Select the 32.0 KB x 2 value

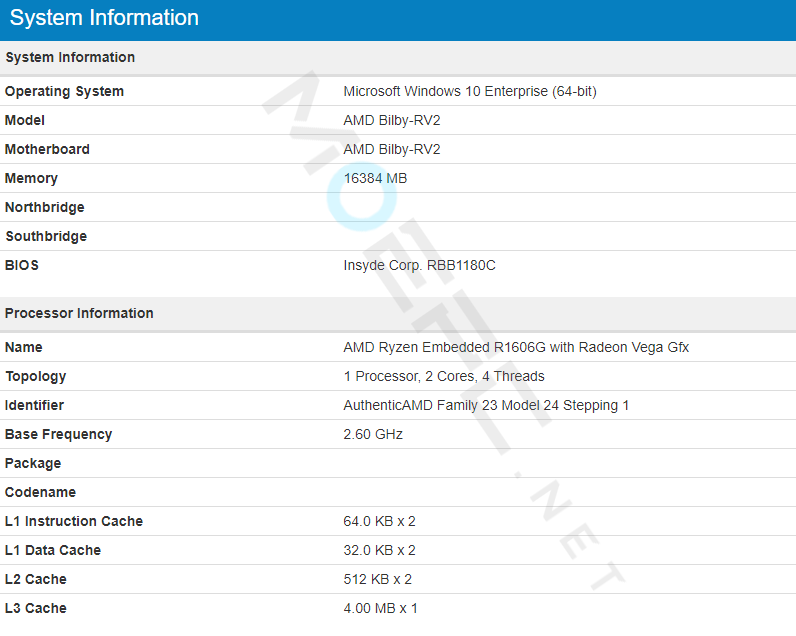(x=379, y=550)
